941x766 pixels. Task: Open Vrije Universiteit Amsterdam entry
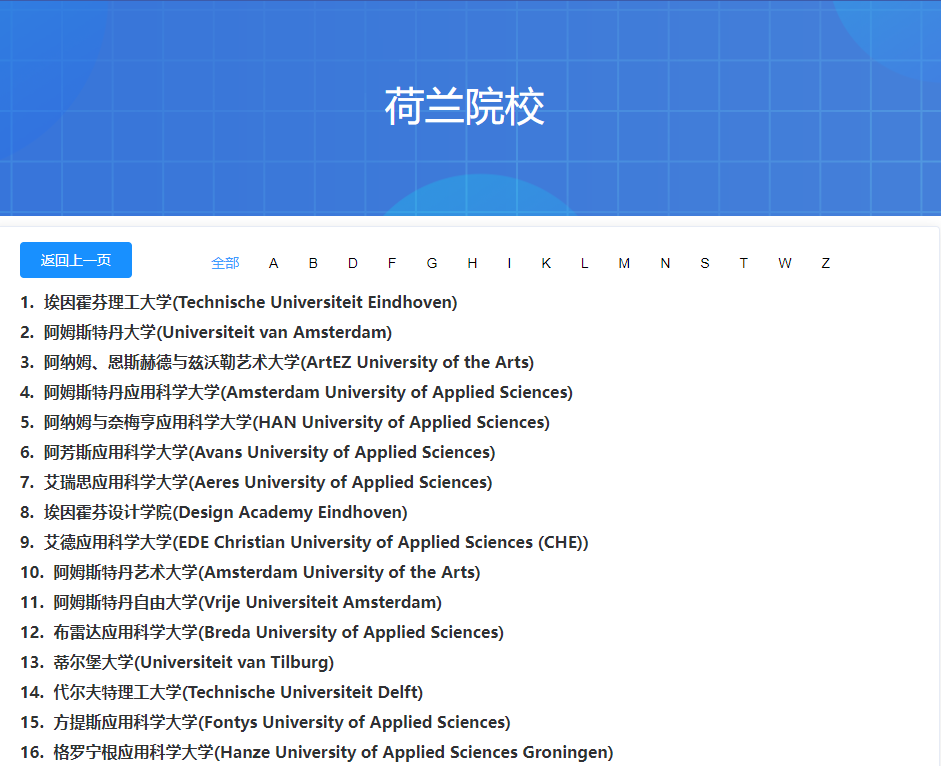(x=247, y=602)
